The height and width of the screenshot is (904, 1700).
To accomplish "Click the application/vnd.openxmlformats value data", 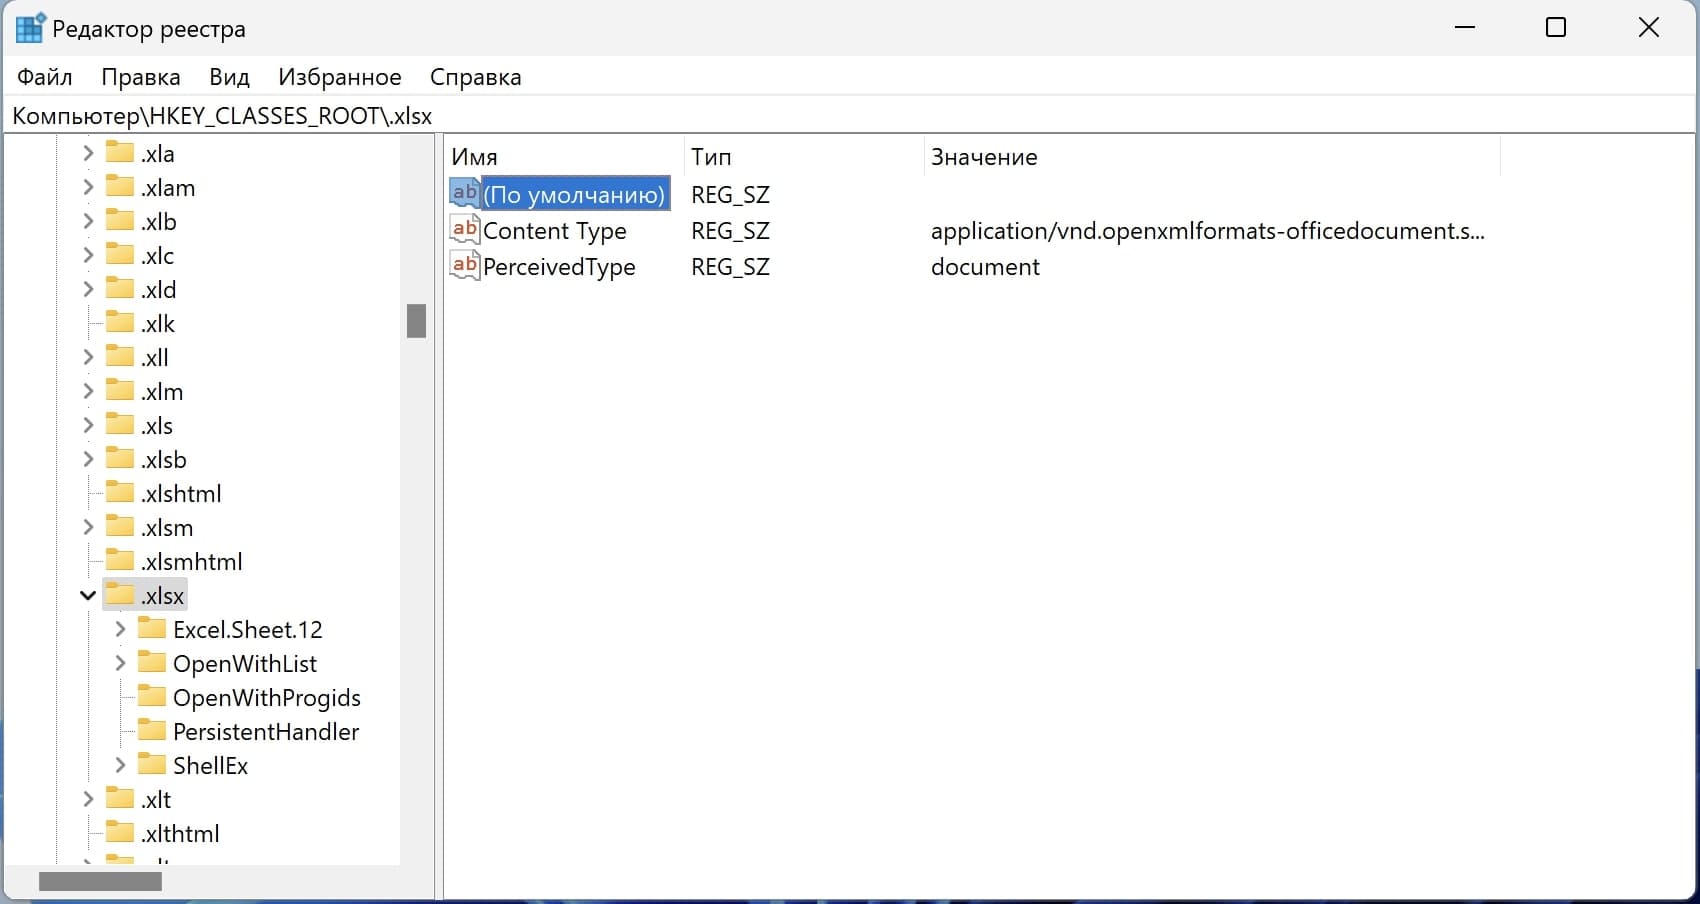I will pos(1208,231).
